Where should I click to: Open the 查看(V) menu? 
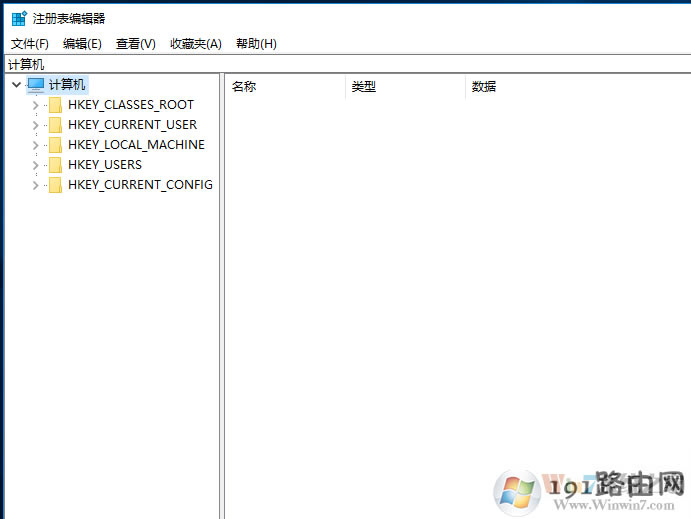coord(135,44)
